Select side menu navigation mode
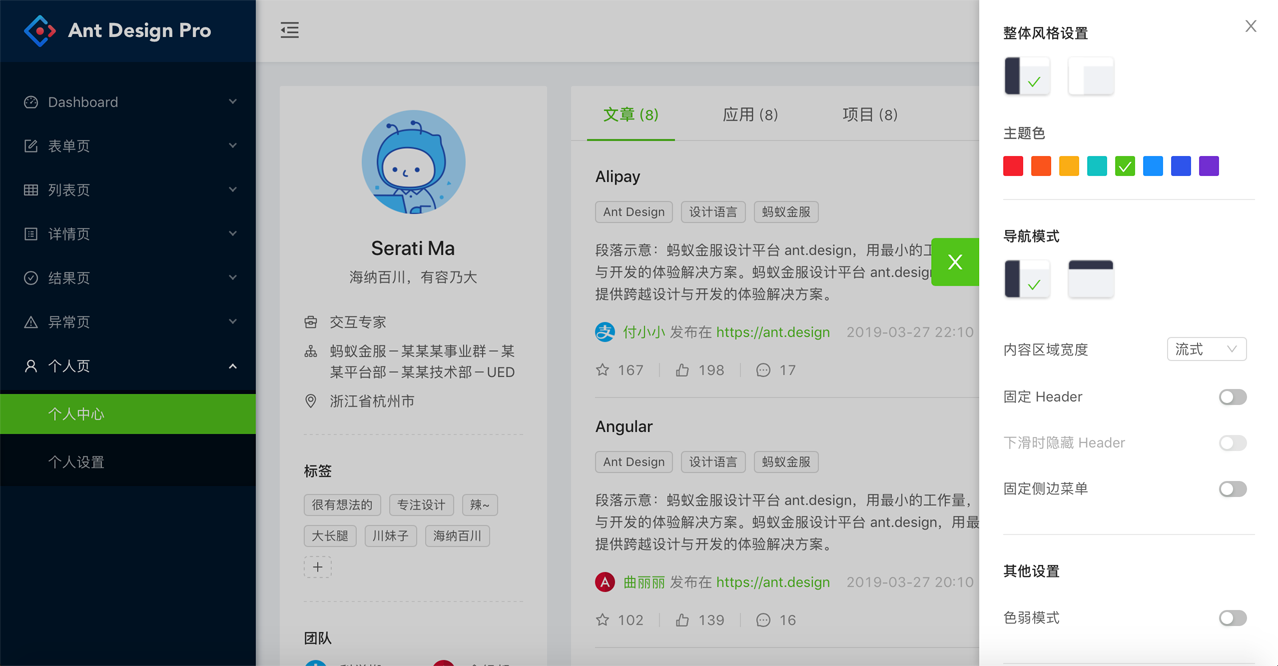The width and height of the screenshot is (1278, 666). [1027, 279]
